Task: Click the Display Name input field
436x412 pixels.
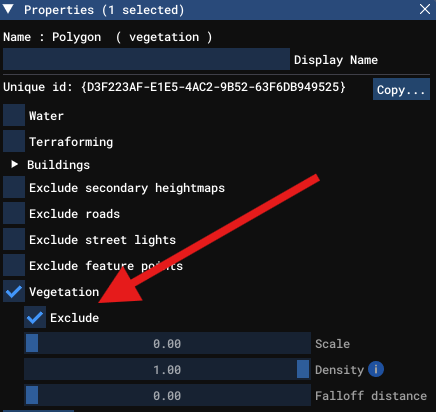Action: 146,59
